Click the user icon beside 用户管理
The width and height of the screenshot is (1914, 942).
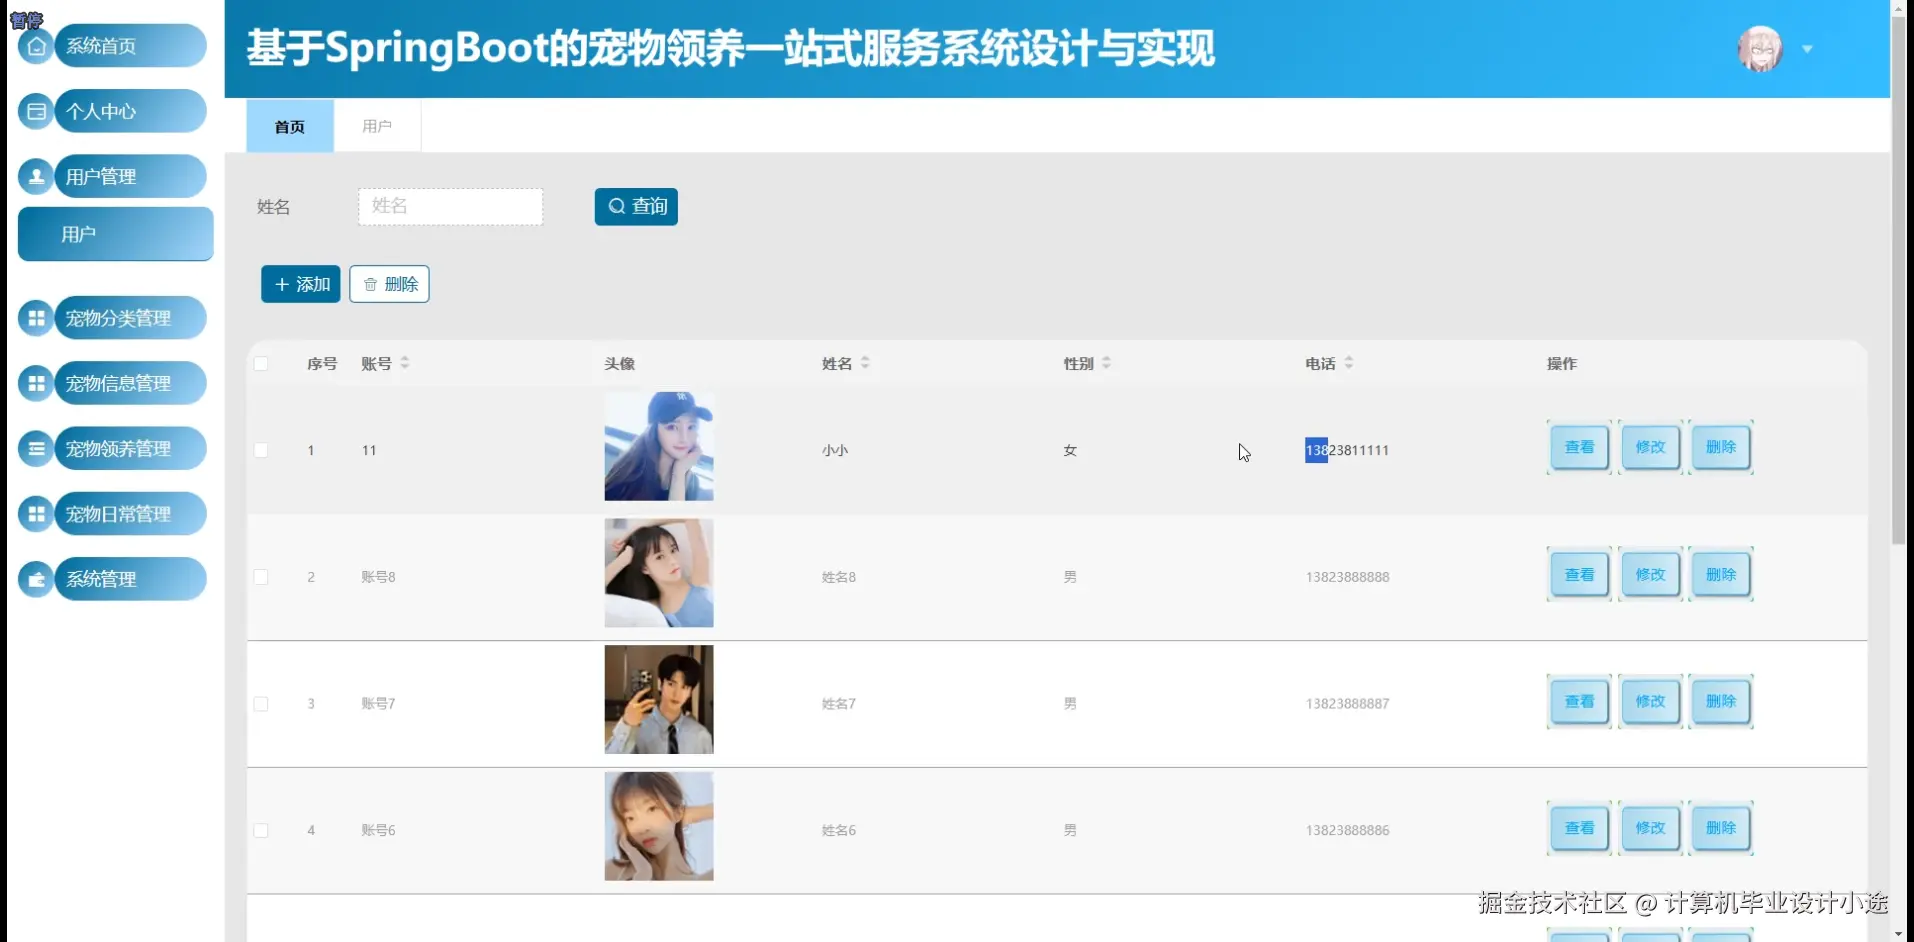pos(36,176)
